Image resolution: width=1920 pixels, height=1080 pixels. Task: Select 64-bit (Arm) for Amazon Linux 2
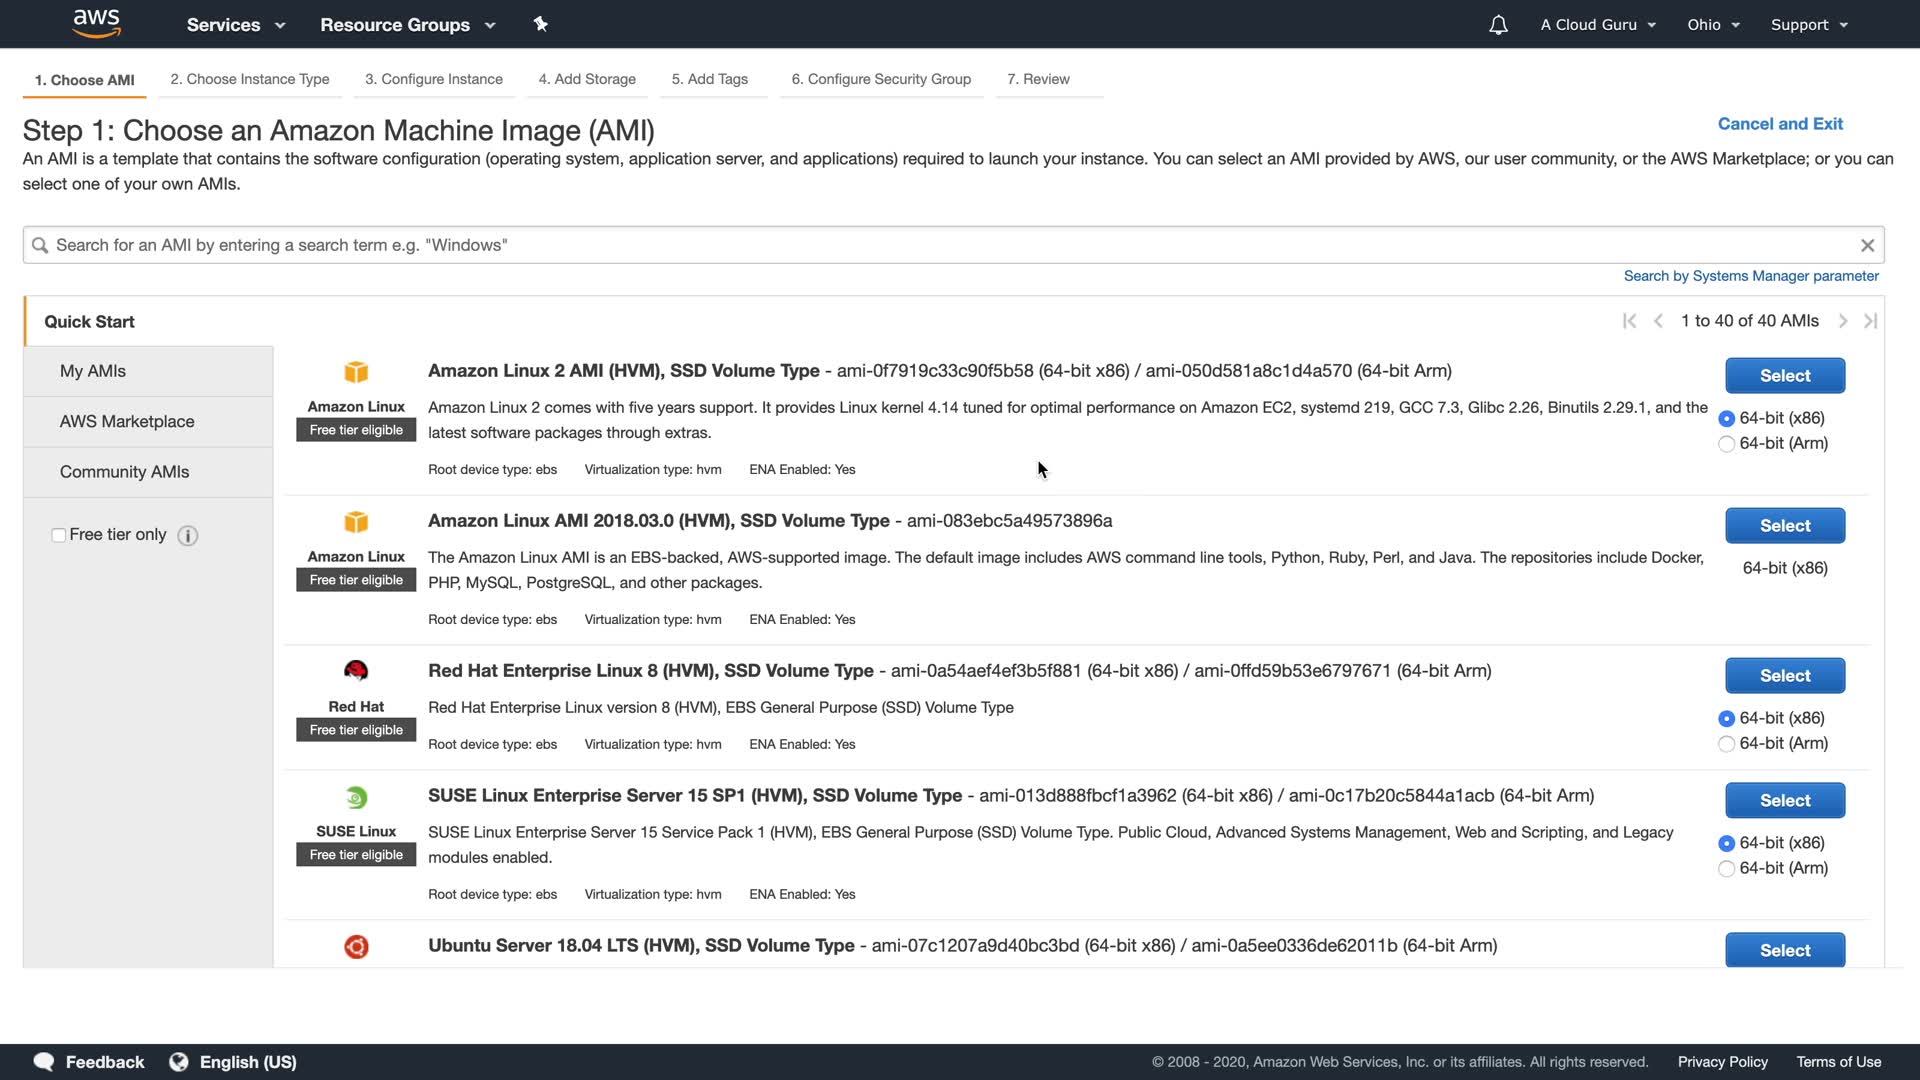click(x=1726, y=444)
